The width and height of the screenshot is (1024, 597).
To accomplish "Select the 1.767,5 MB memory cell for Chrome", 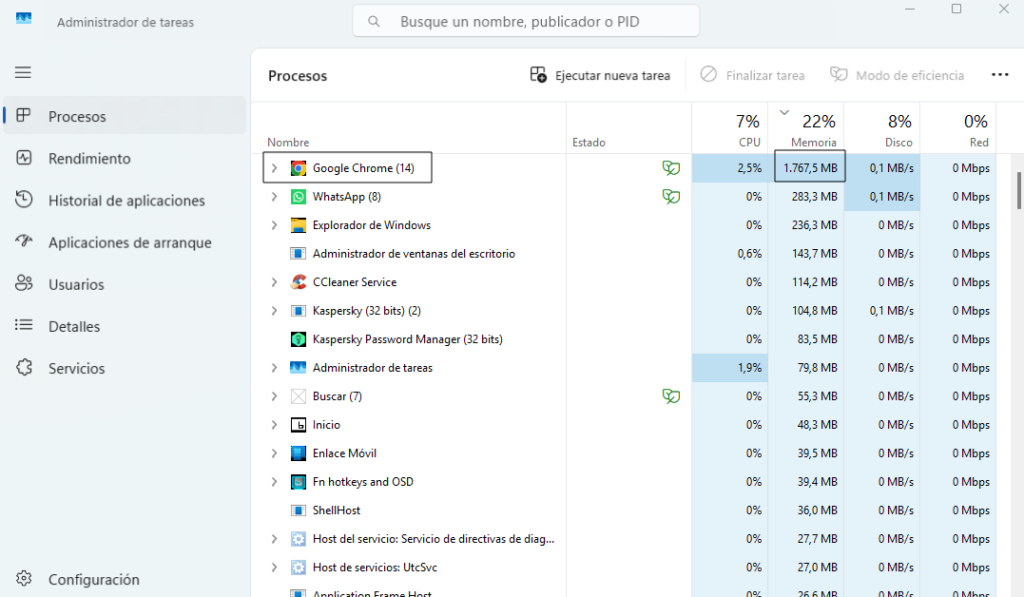I will pos(810,166).
